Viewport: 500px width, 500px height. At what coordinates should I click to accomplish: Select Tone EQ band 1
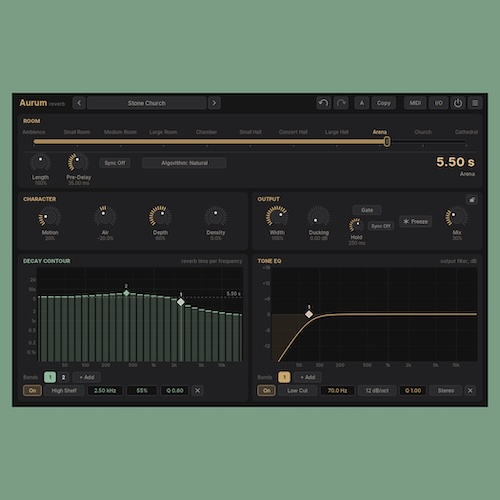pos(284,377)
